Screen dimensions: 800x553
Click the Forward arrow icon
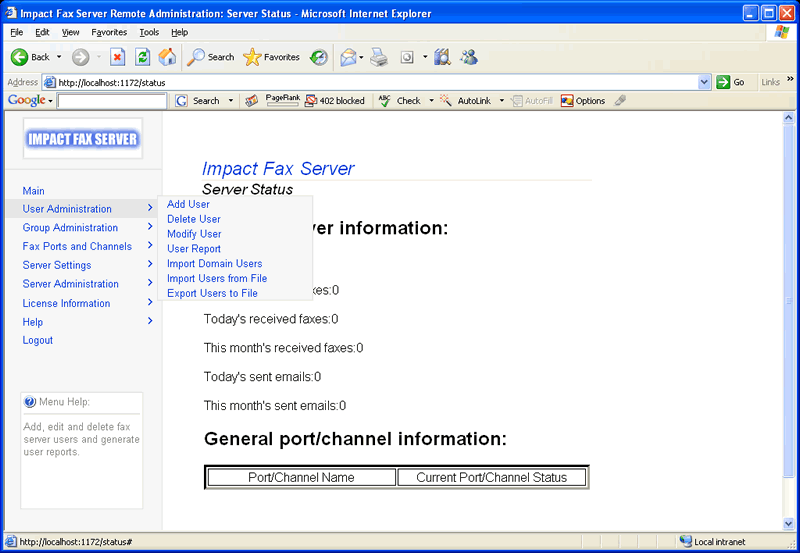click(80, 57)
